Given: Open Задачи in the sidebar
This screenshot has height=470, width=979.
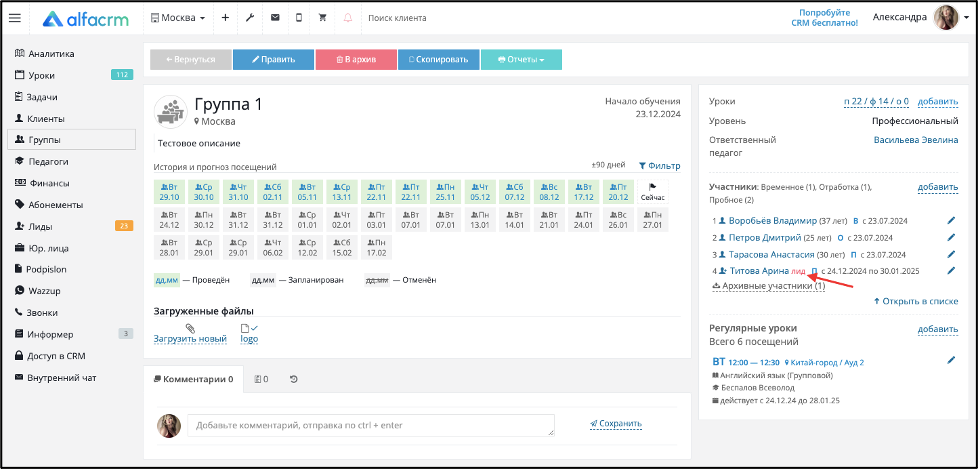Looking at the screenshot, I should (x=37, y=97).
